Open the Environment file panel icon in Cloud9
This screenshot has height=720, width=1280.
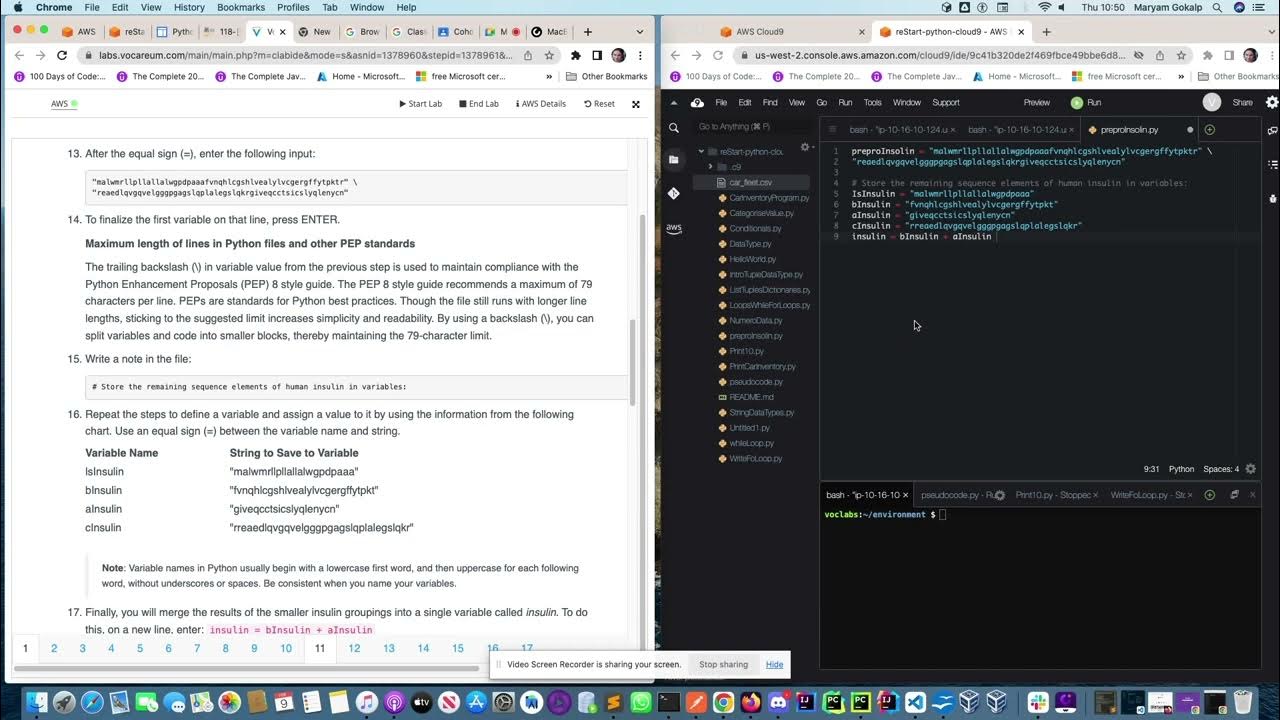(674, 160)
